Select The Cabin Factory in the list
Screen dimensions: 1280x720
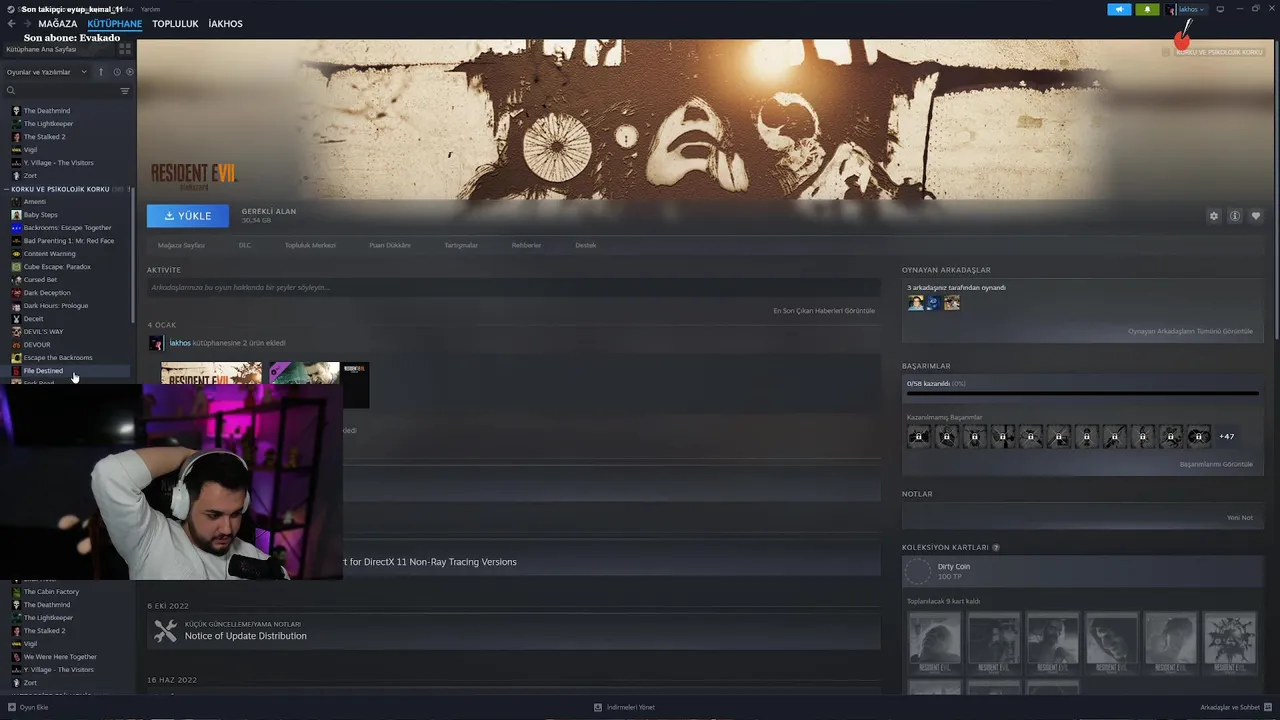pyautogui.click(x=51, y=592)
